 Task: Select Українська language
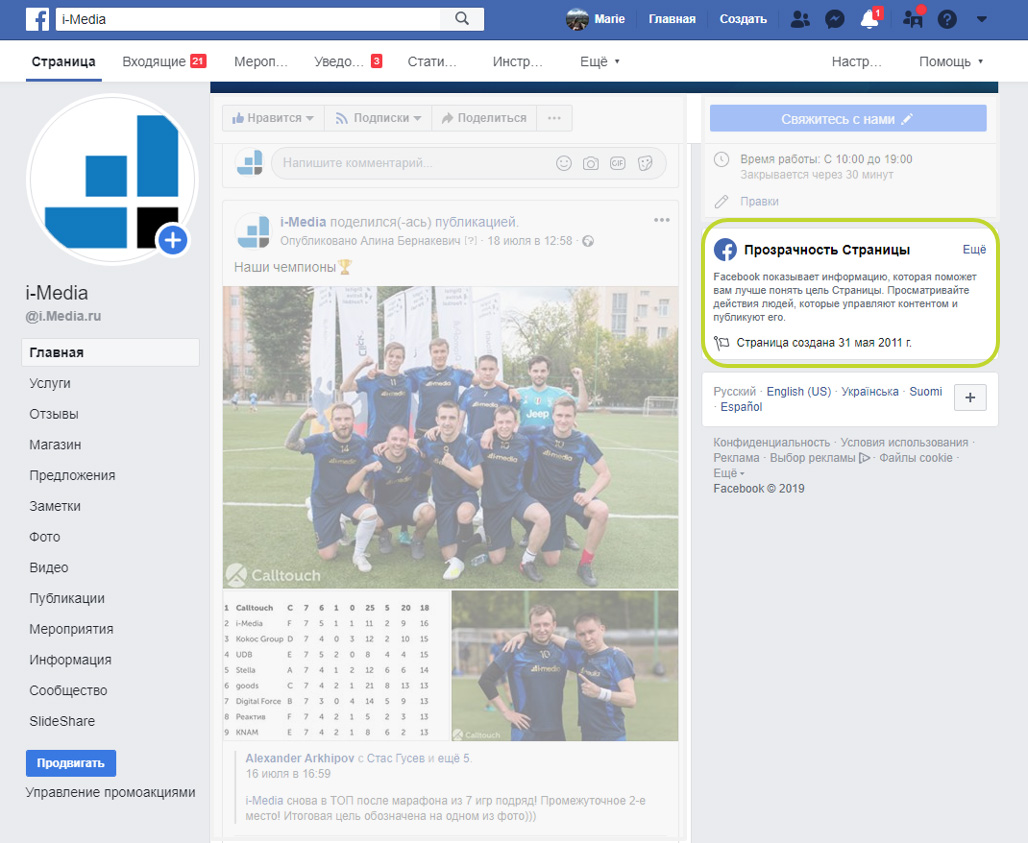(x=870, y=391)
